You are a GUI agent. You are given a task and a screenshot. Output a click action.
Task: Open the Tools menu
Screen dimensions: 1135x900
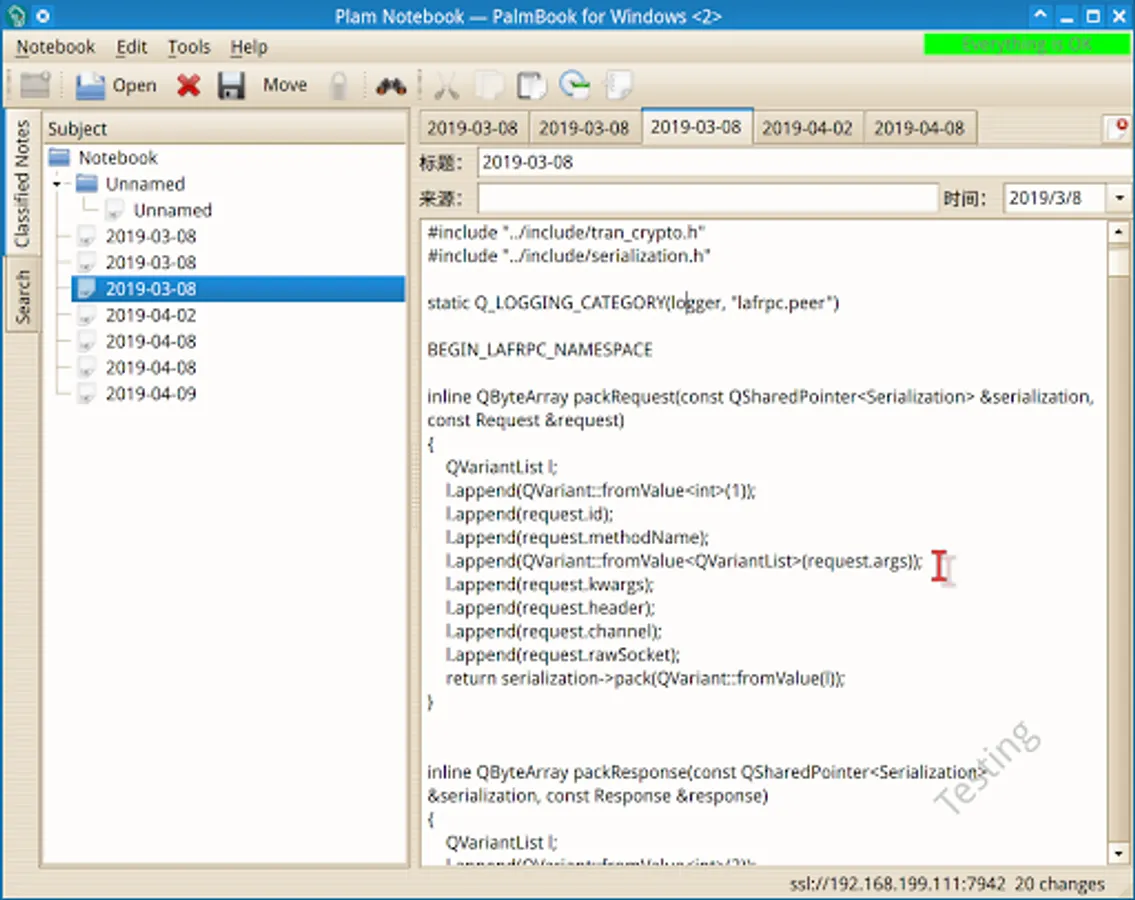pyautogui.click(x=189, y=47)
